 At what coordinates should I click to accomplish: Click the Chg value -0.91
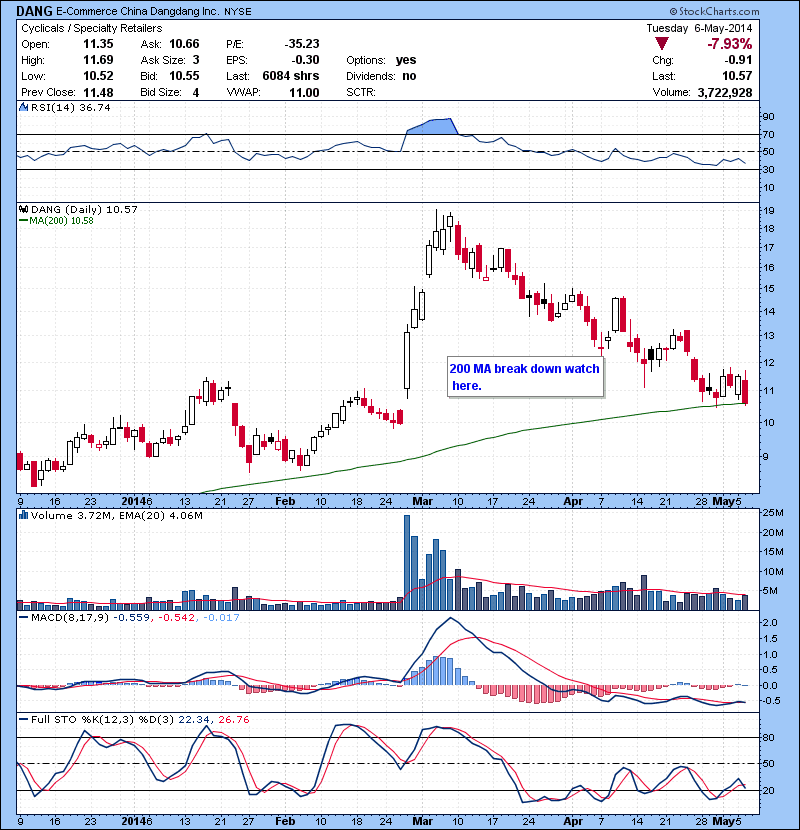tap(739, 60)
